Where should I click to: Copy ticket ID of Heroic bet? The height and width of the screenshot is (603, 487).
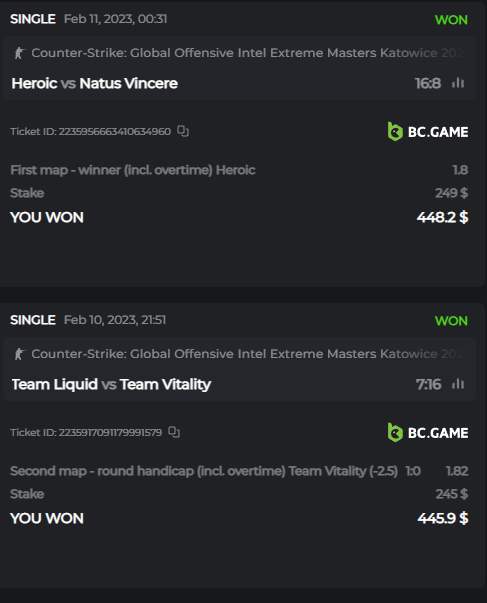(x=183, y=132)
